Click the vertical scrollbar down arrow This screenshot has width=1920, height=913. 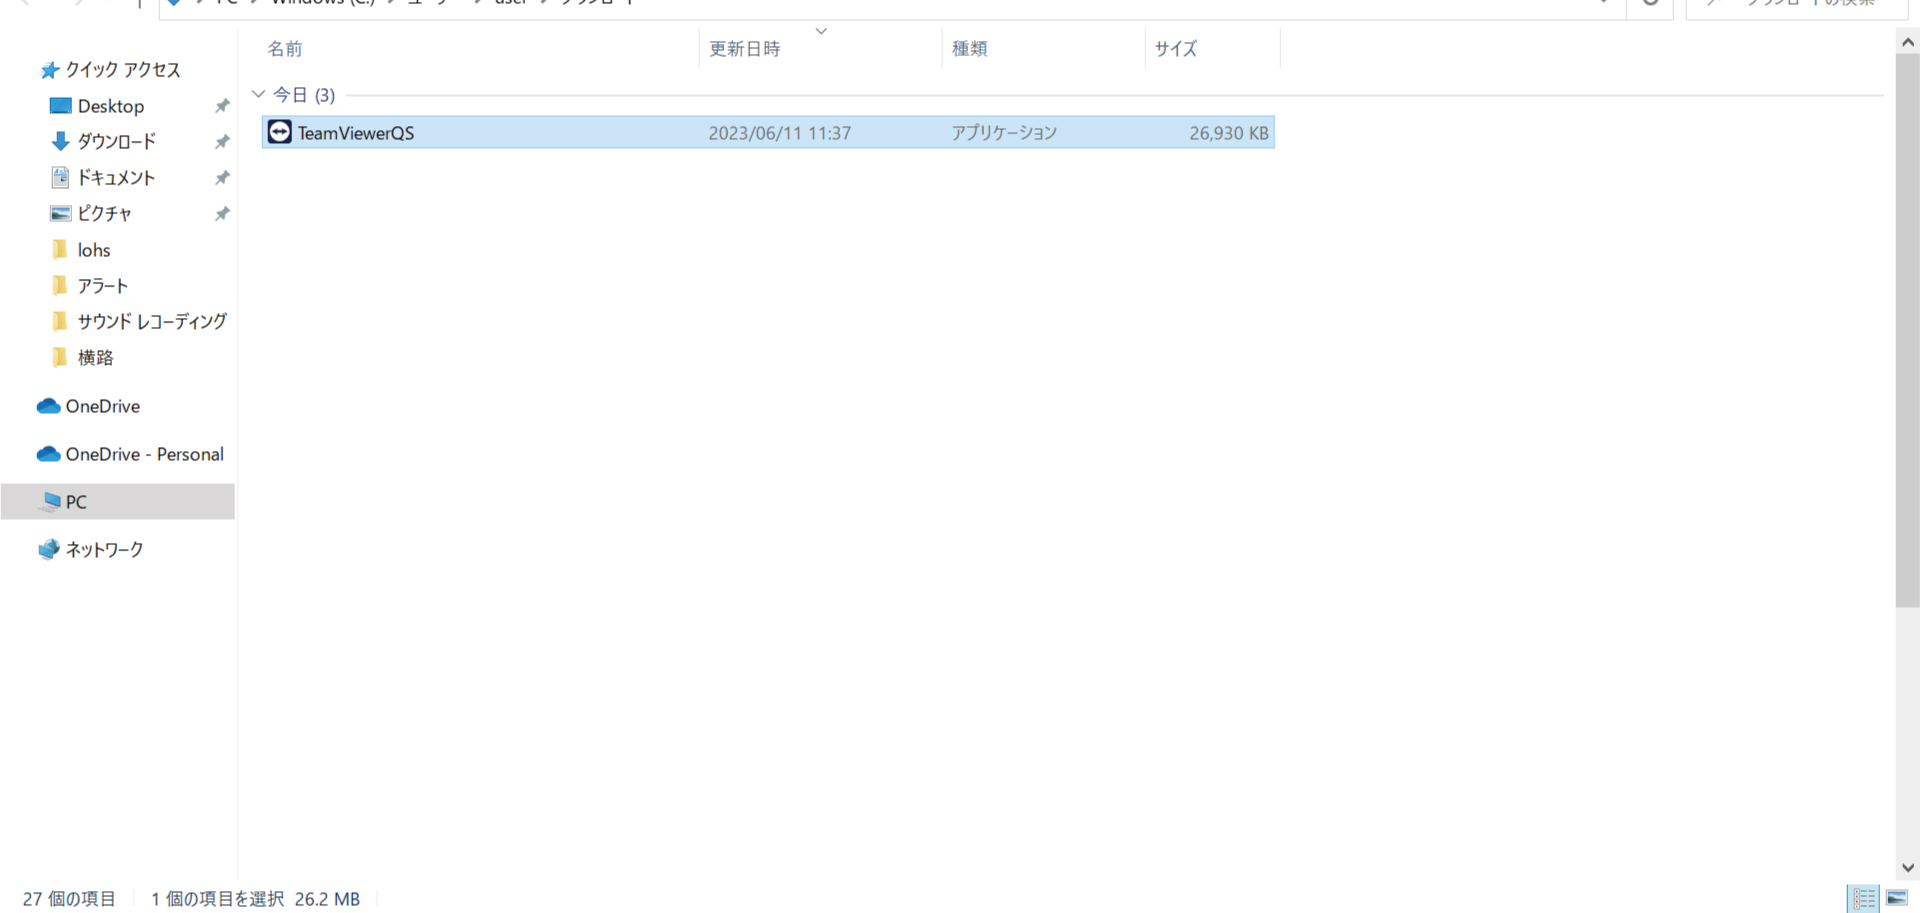tap(1907, 868)
